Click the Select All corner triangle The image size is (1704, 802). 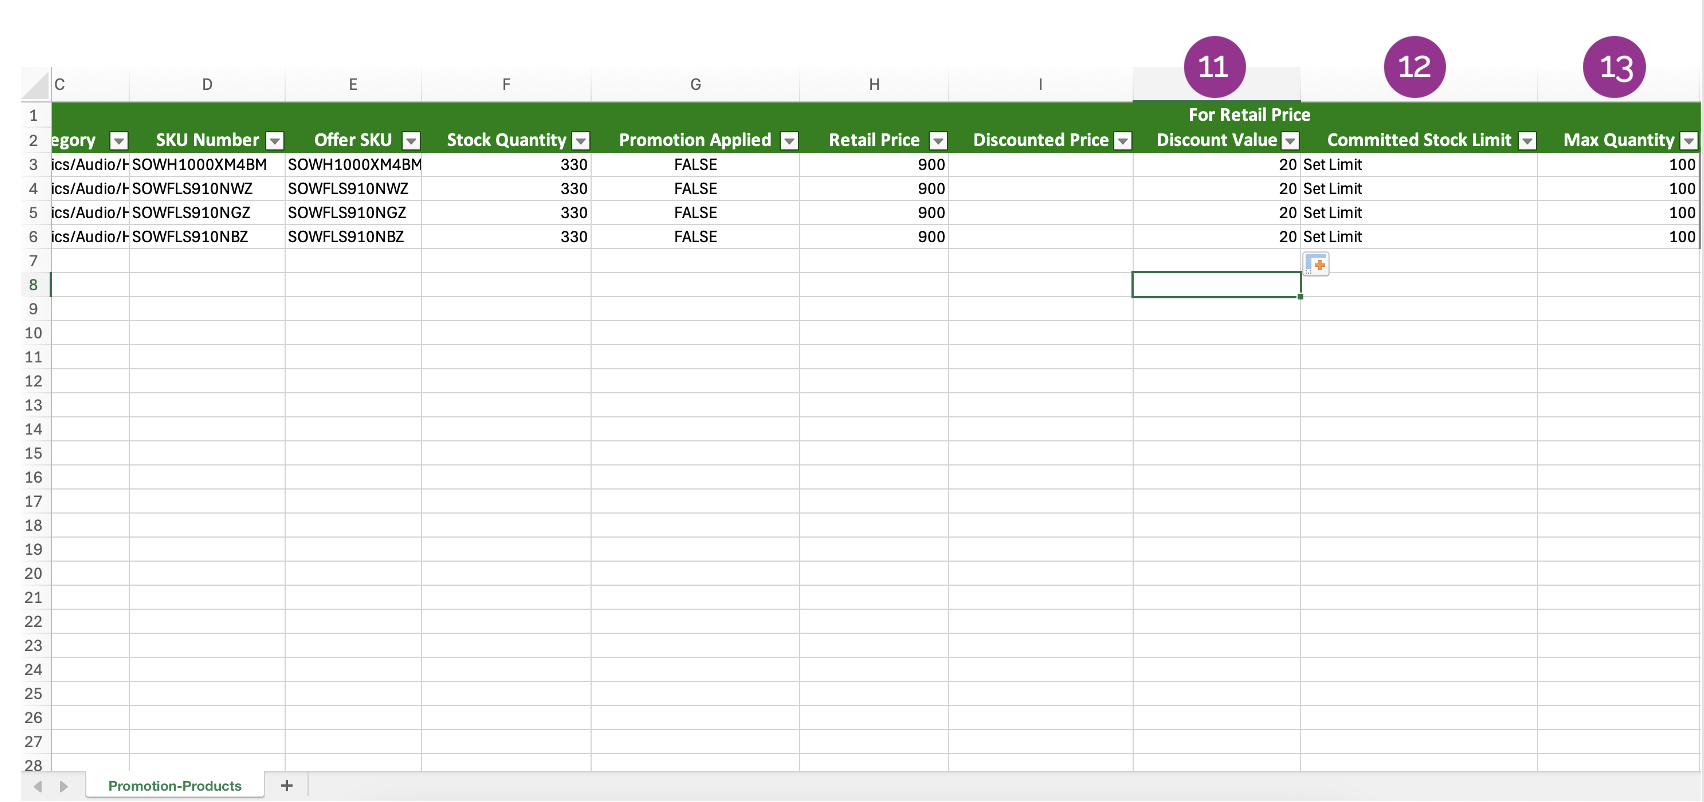click(x=37, y=85)
